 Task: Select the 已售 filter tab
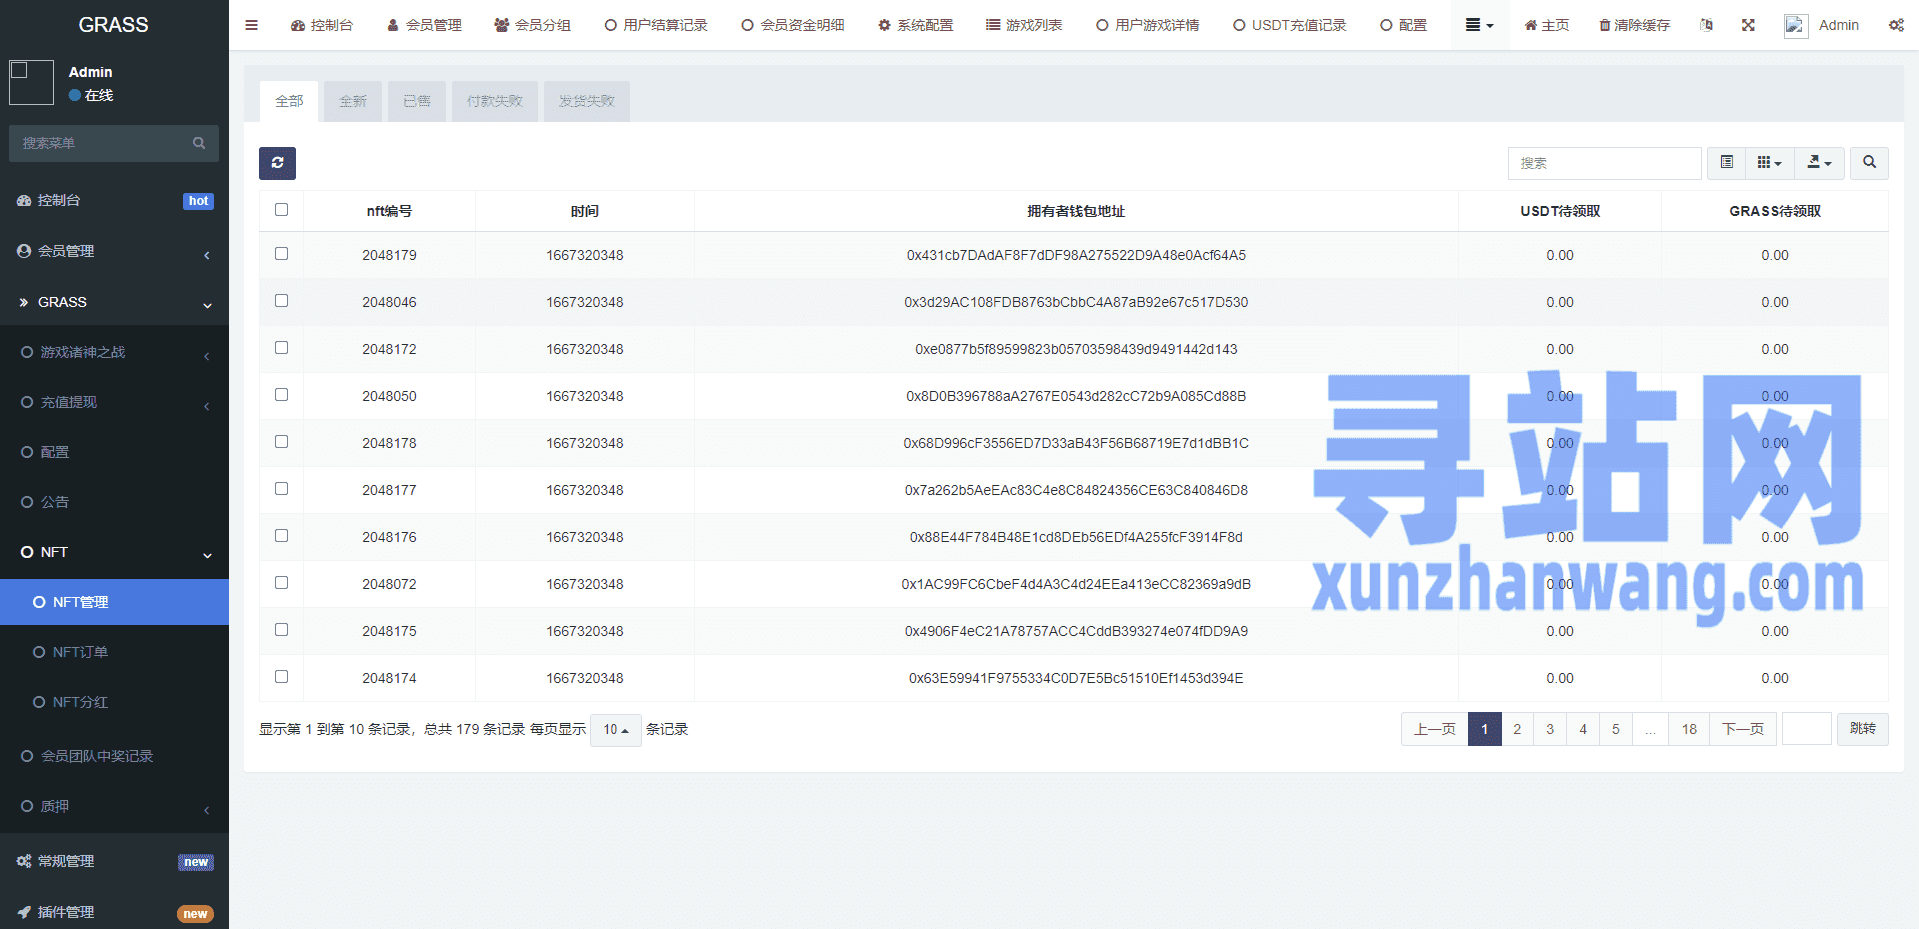point(417,101)
